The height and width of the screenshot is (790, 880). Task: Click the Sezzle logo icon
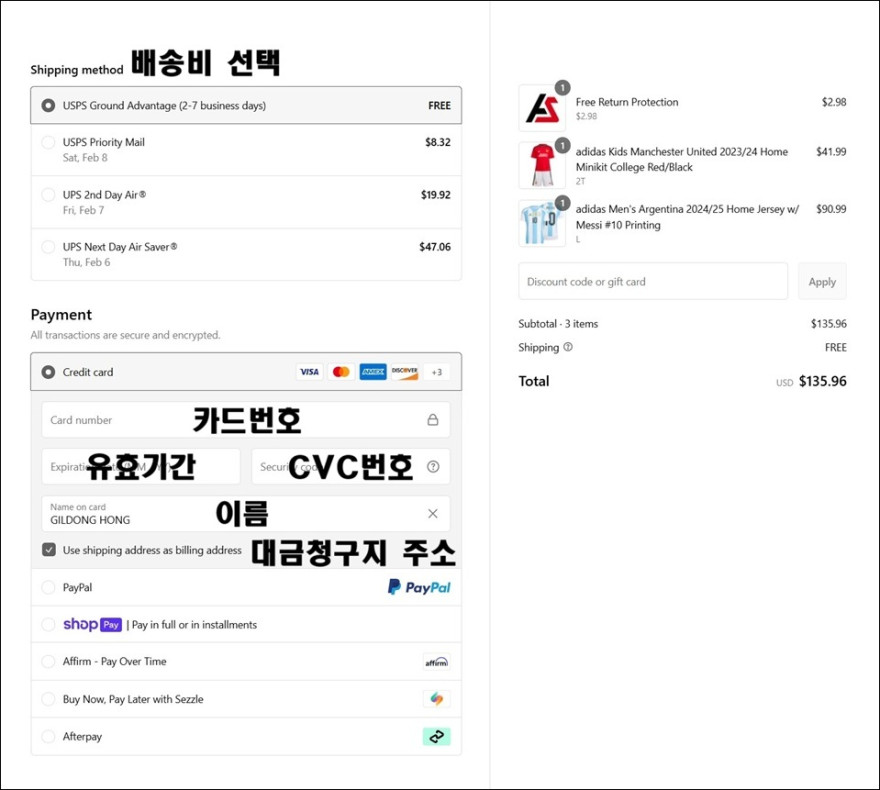(437, 699)
